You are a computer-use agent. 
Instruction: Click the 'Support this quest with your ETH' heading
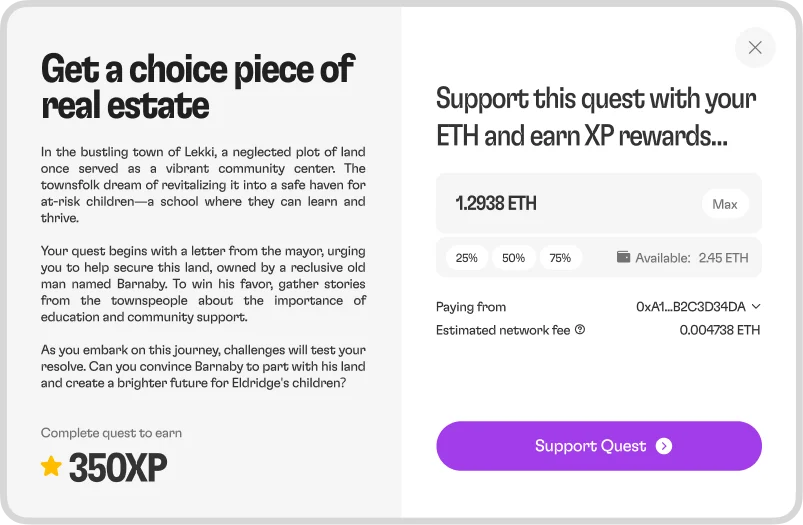596,117
